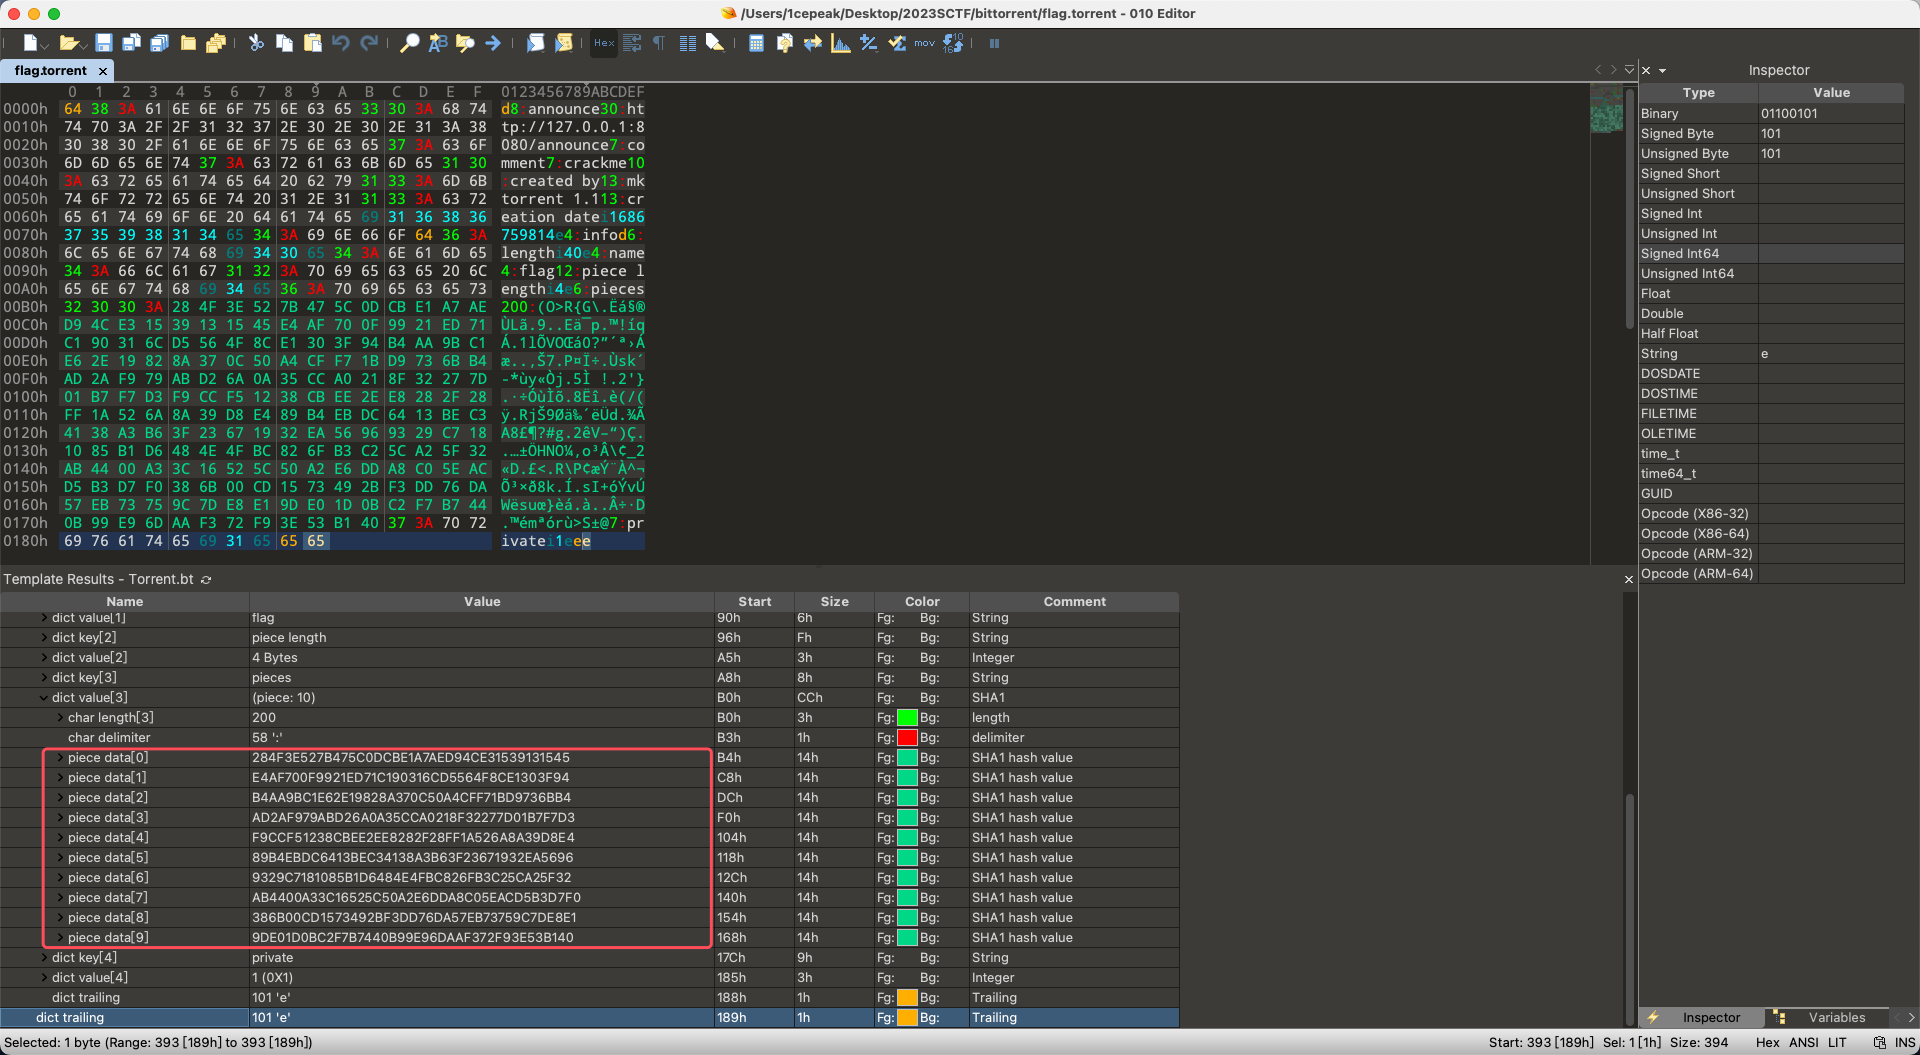
Task: Click the Compare files arrows icon
Action: click(813, 43)
